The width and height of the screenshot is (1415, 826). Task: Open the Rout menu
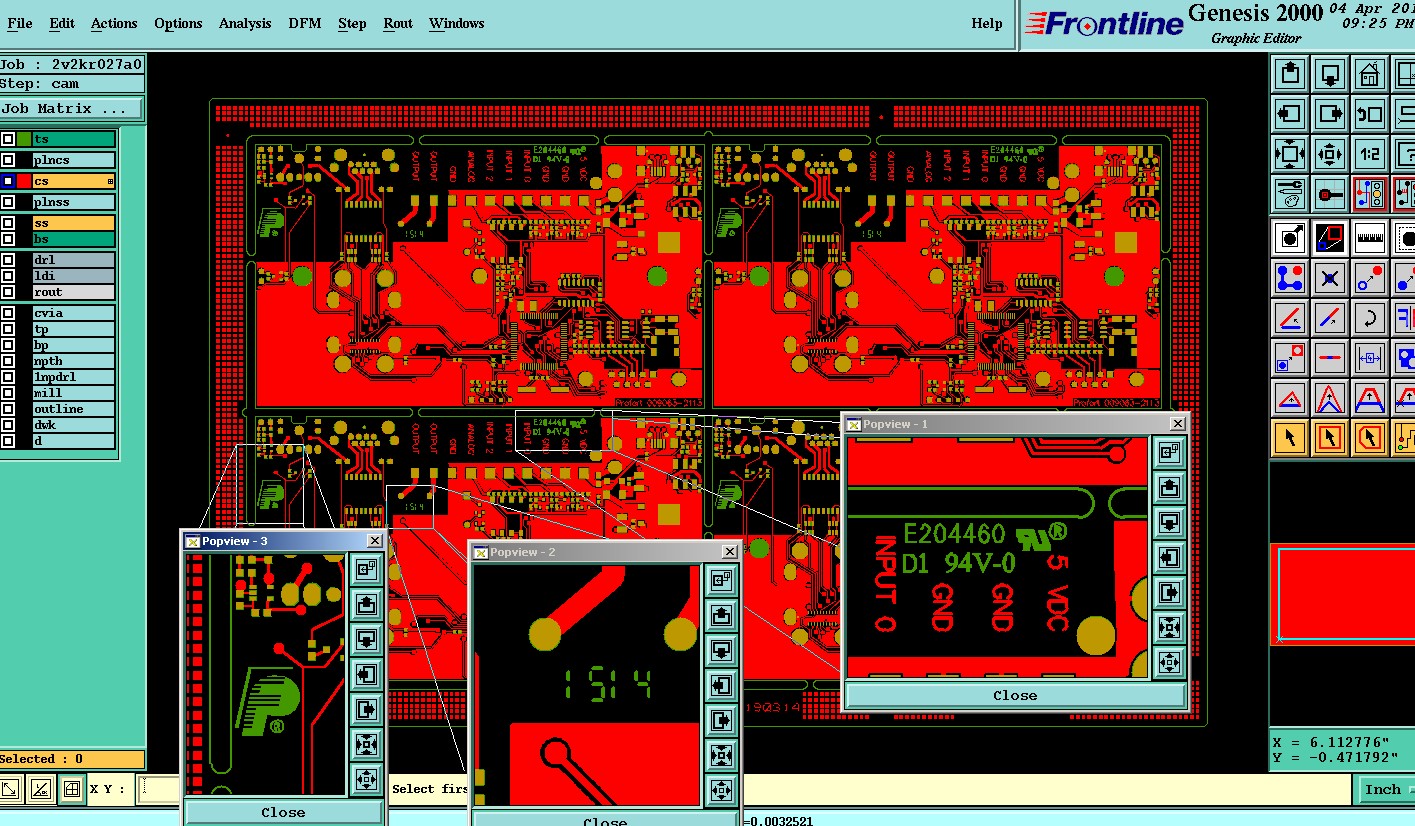point(398,23)
